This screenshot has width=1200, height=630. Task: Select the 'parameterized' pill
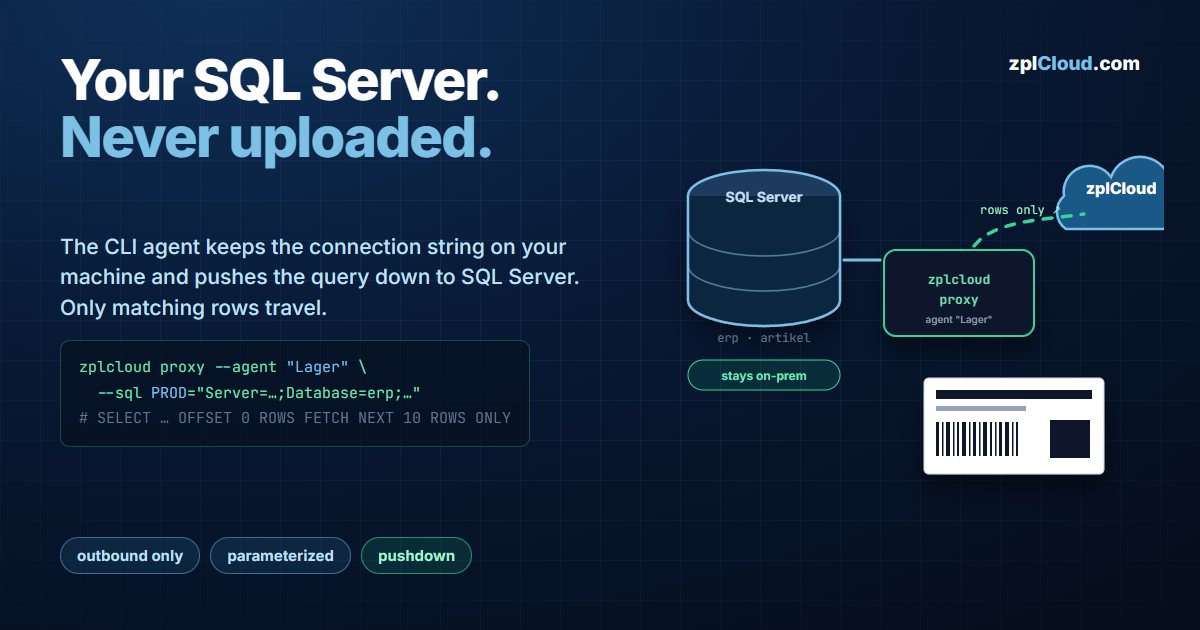[x=280, y=556]
